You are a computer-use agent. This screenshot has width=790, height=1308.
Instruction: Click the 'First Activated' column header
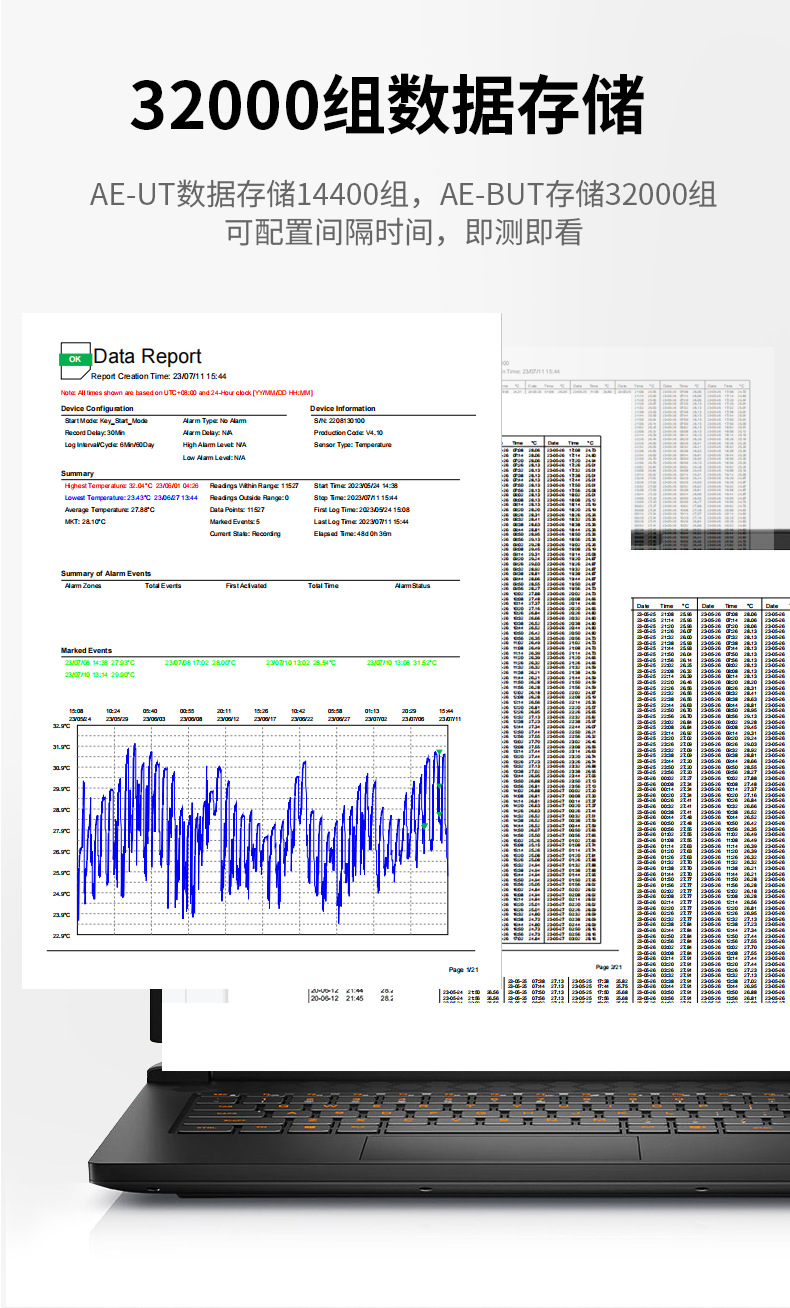[x=246, y=586]
